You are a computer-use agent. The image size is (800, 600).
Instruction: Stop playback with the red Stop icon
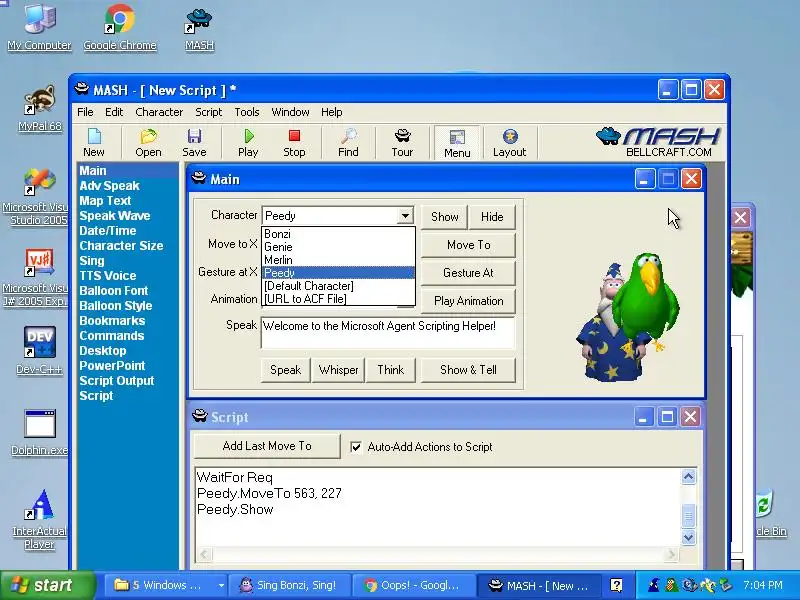294,142
